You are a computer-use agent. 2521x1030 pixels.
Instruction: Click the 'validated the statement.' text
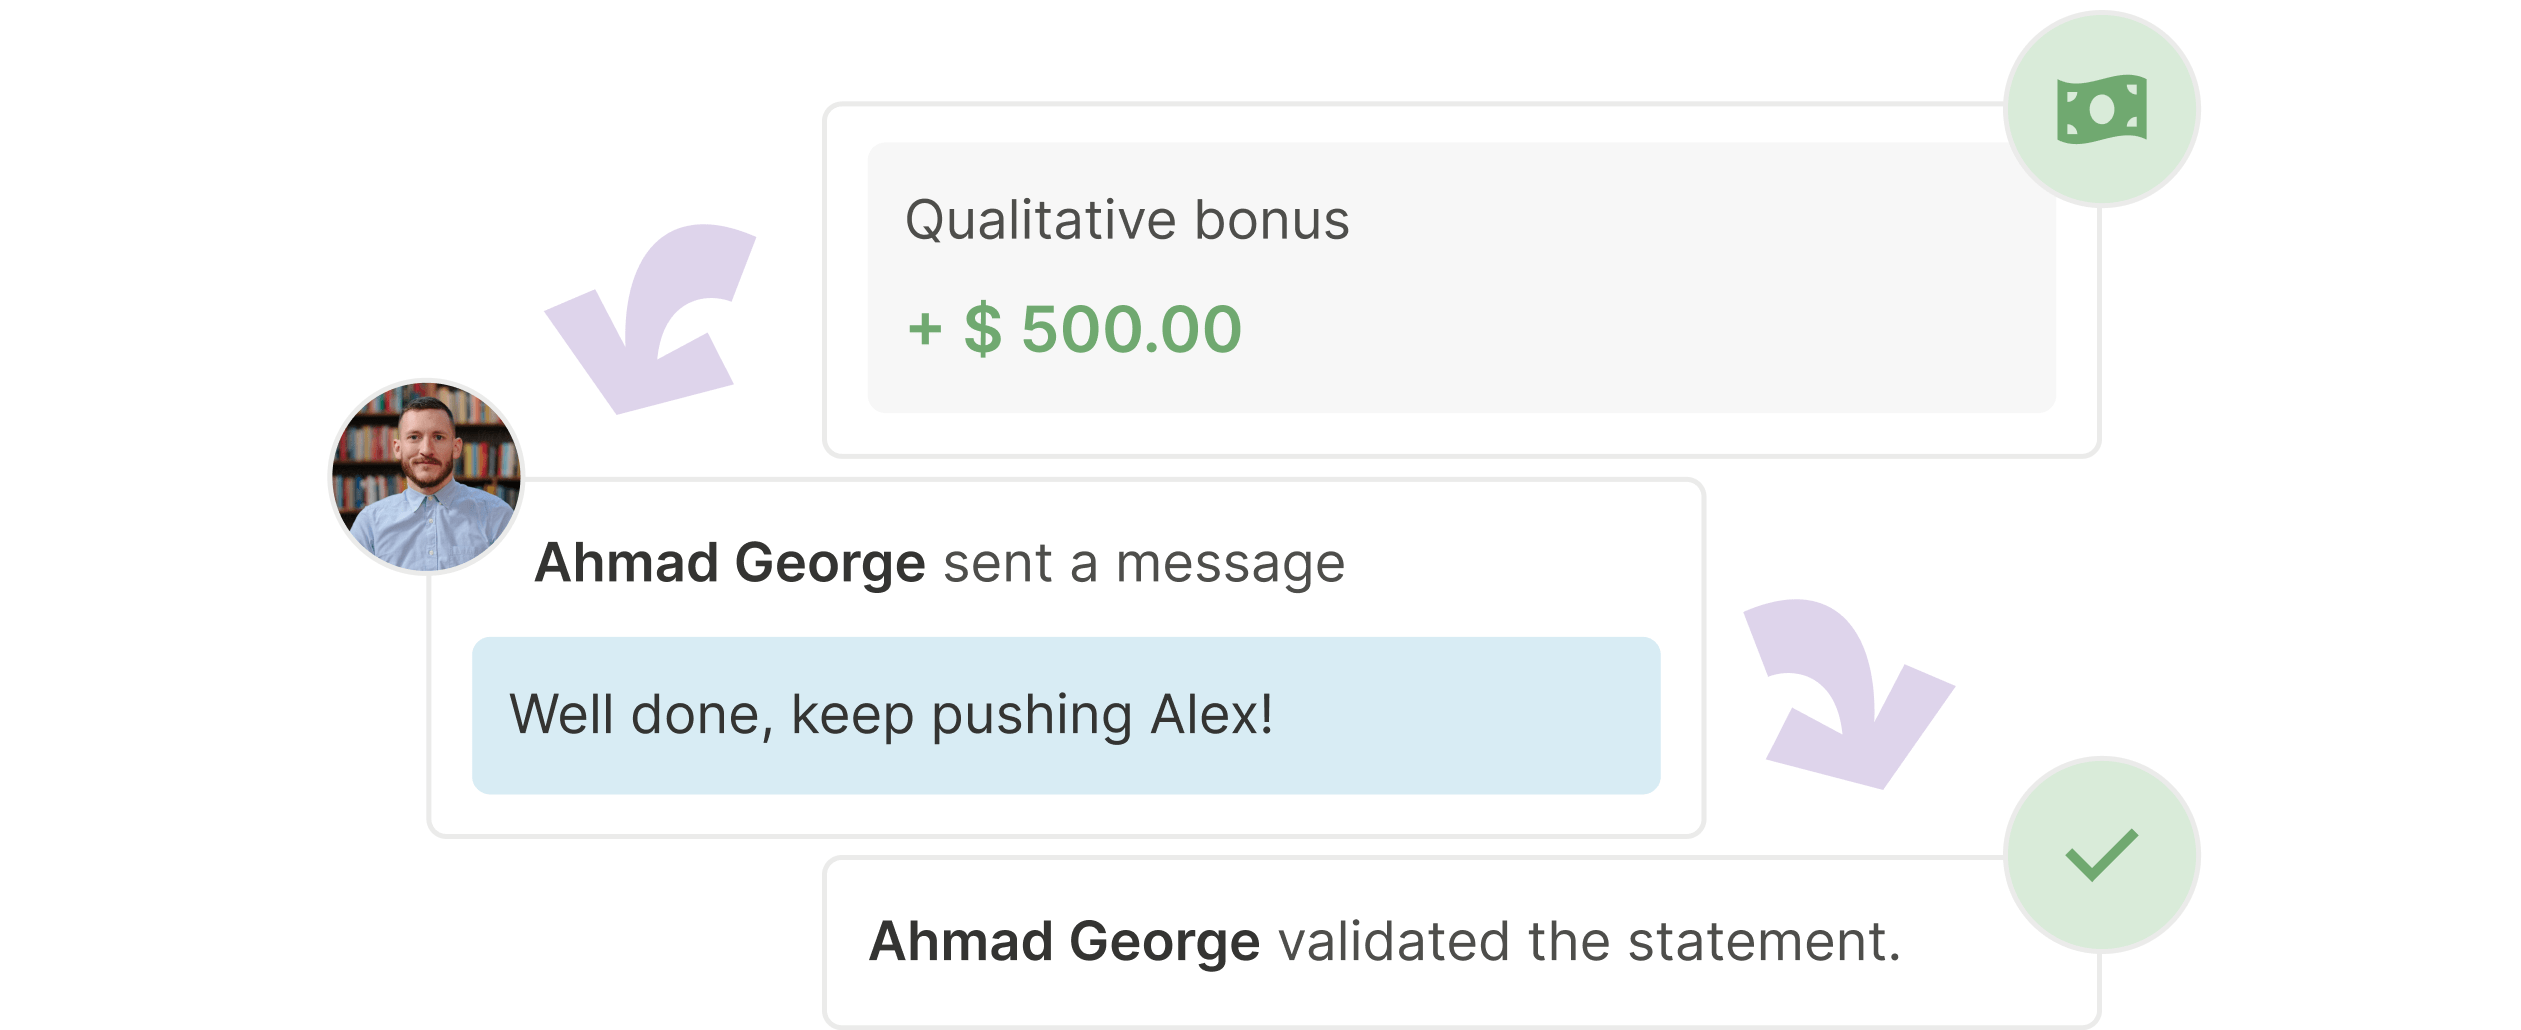click(1589, 942)
